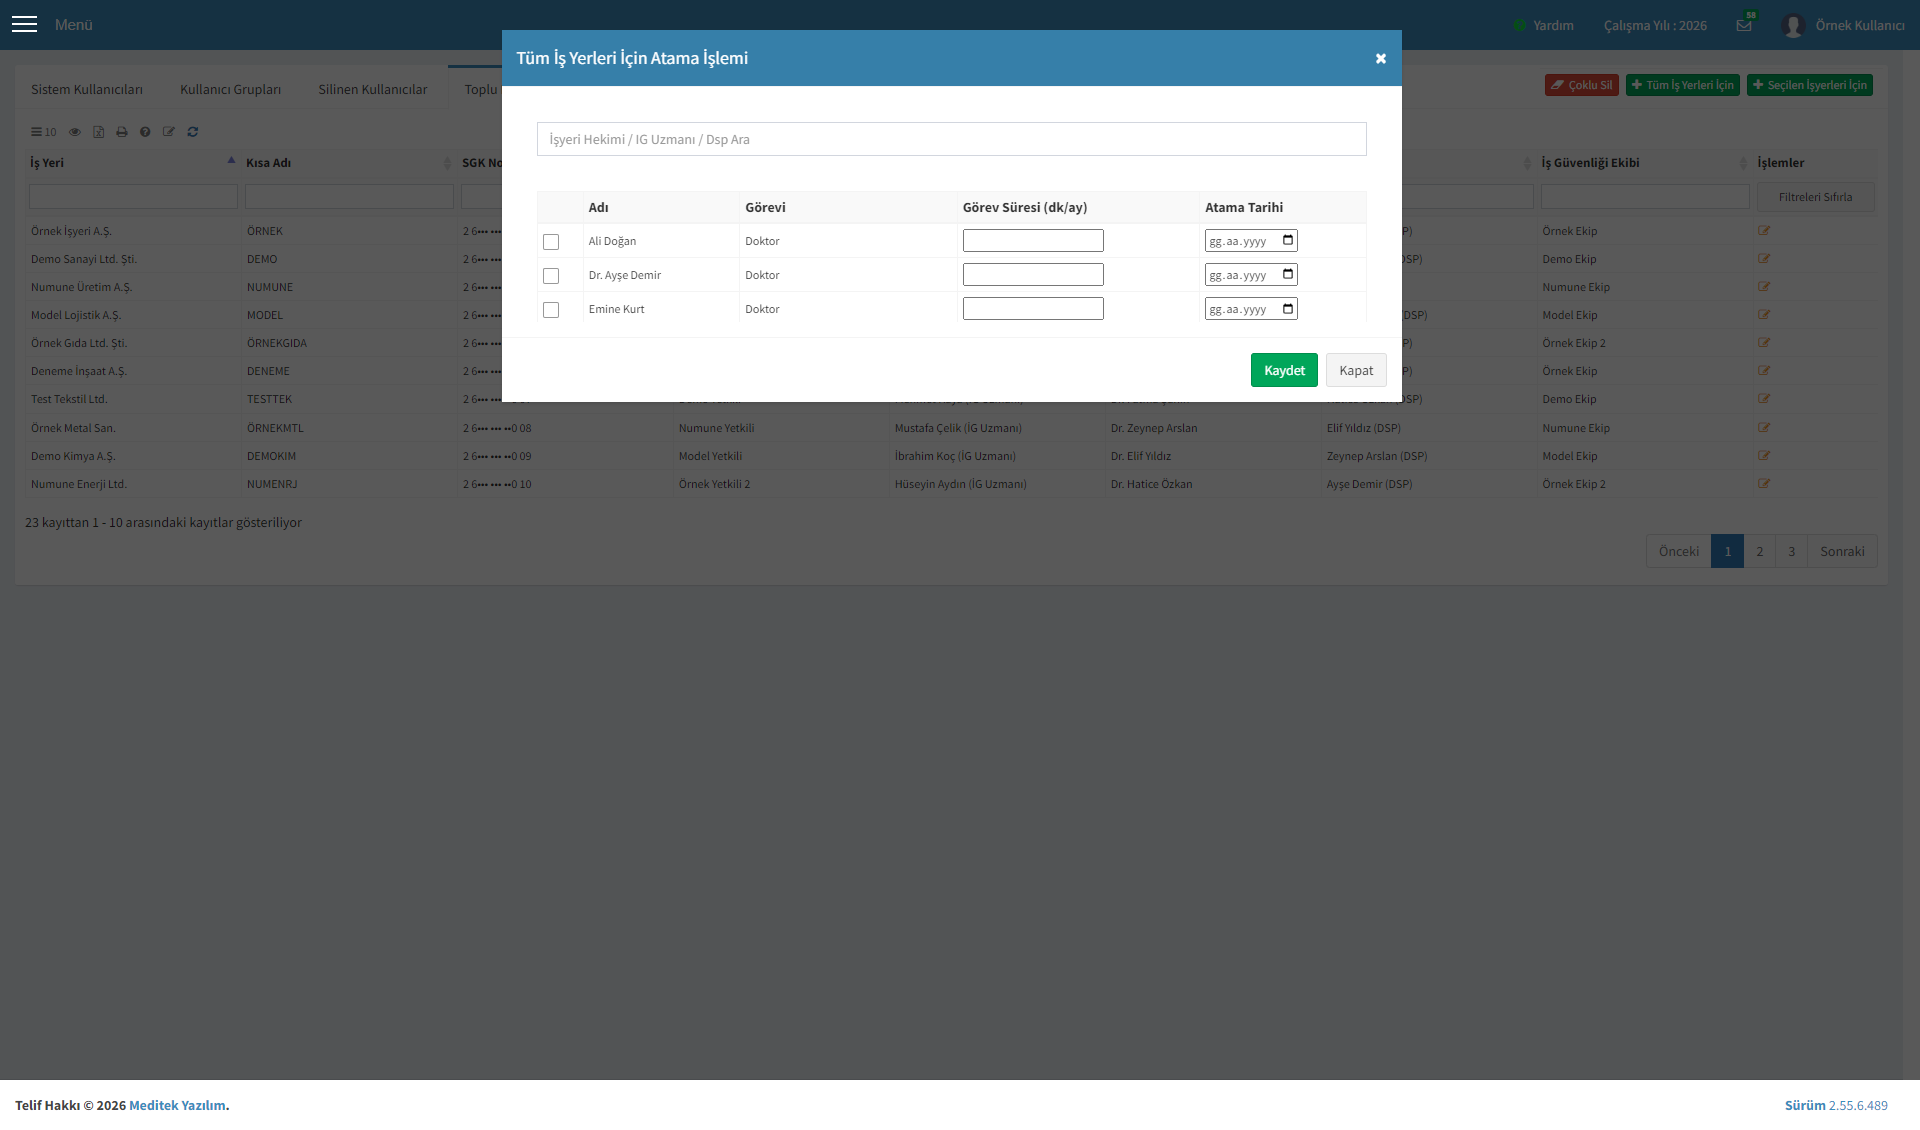Sort table by Kısa Adı column arrows
This screenshot has width=1920, height=1130.
pyautogui.click(x=447, y=163)
